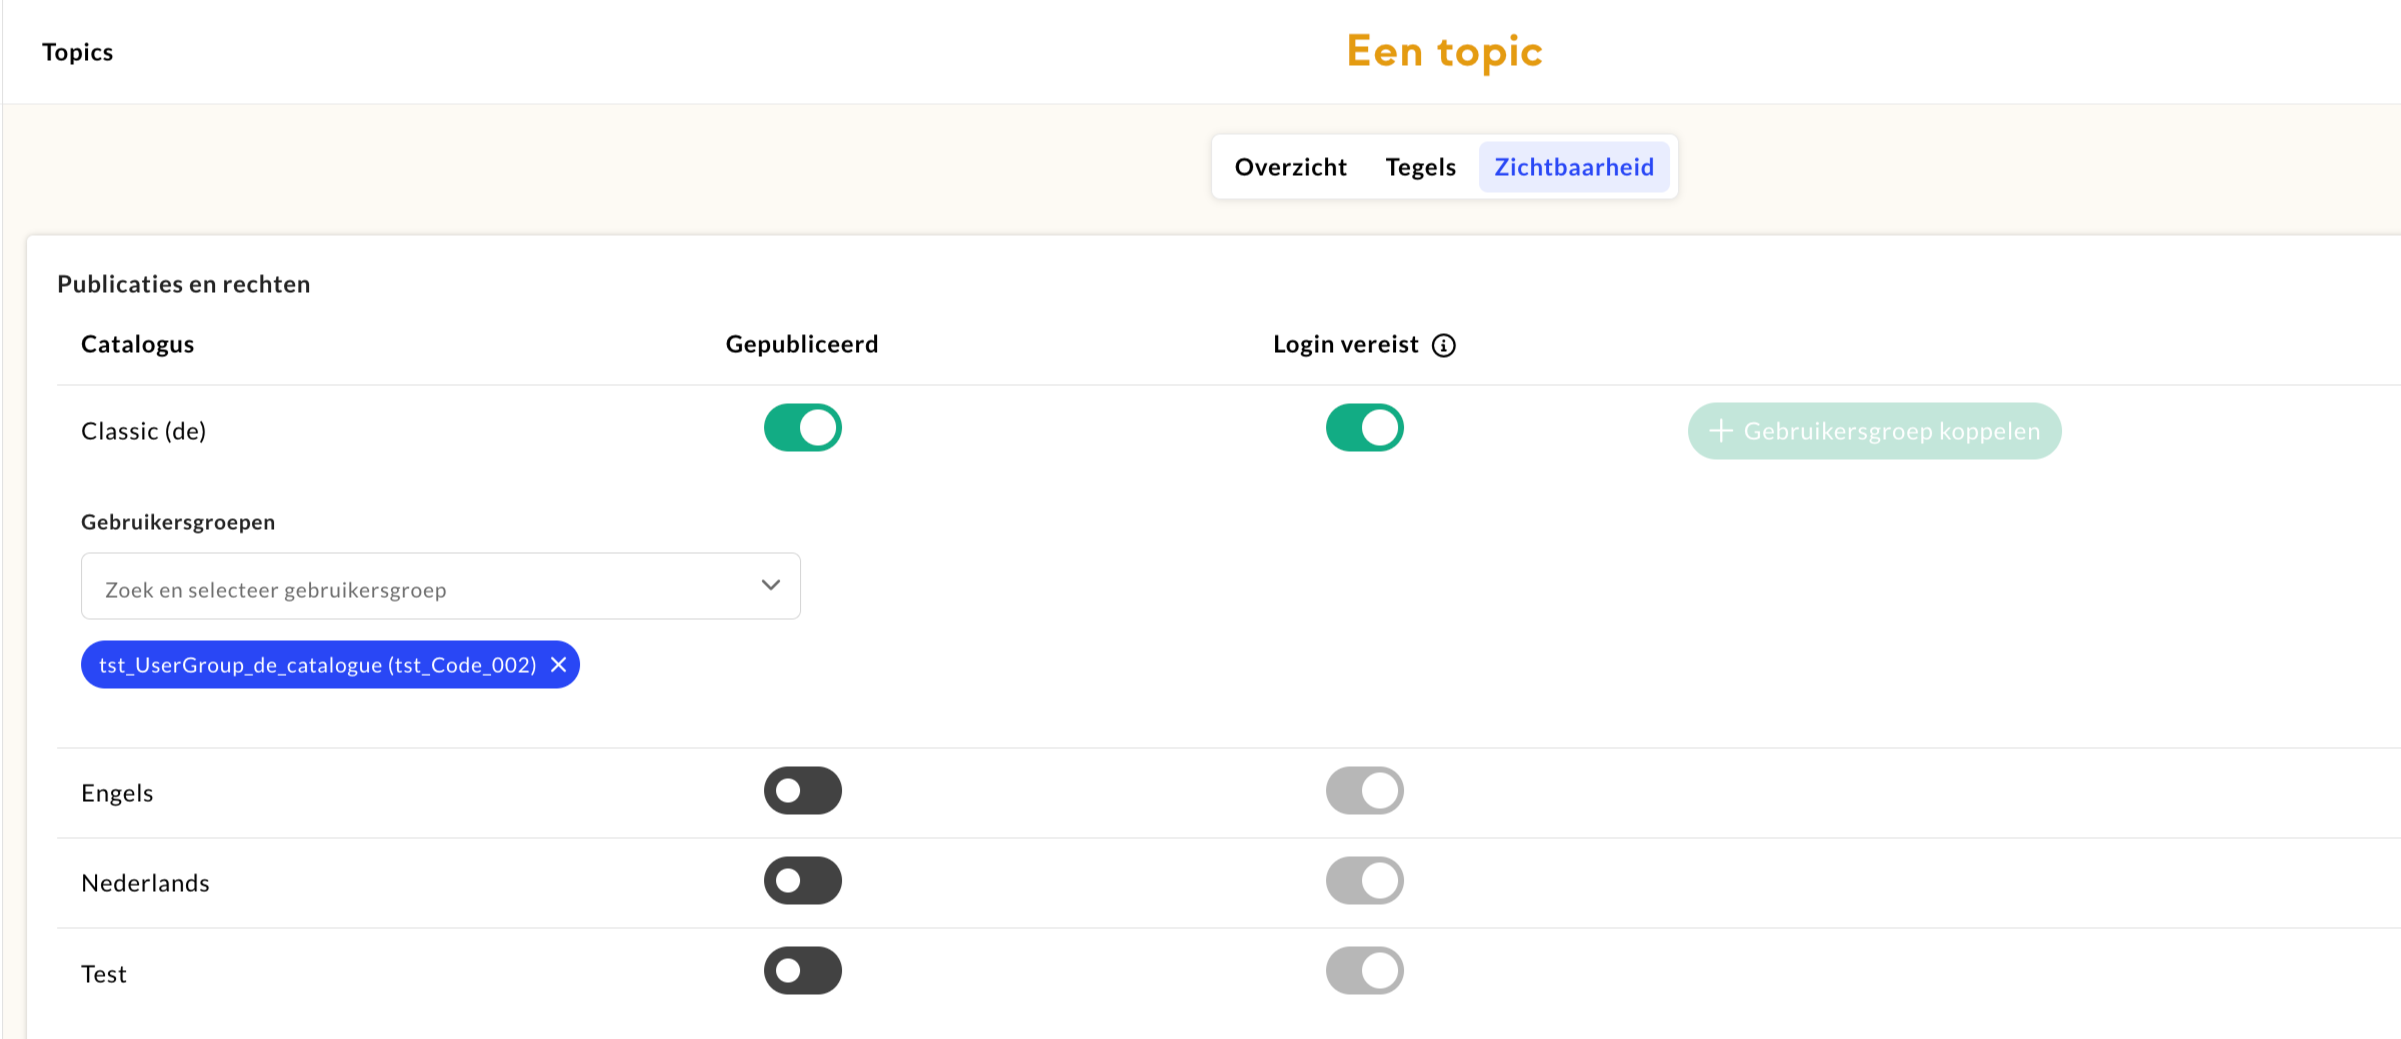Click the Login vereist info icon
Viewport: 2401px width, 1039px height.
tap(1443, 345)
